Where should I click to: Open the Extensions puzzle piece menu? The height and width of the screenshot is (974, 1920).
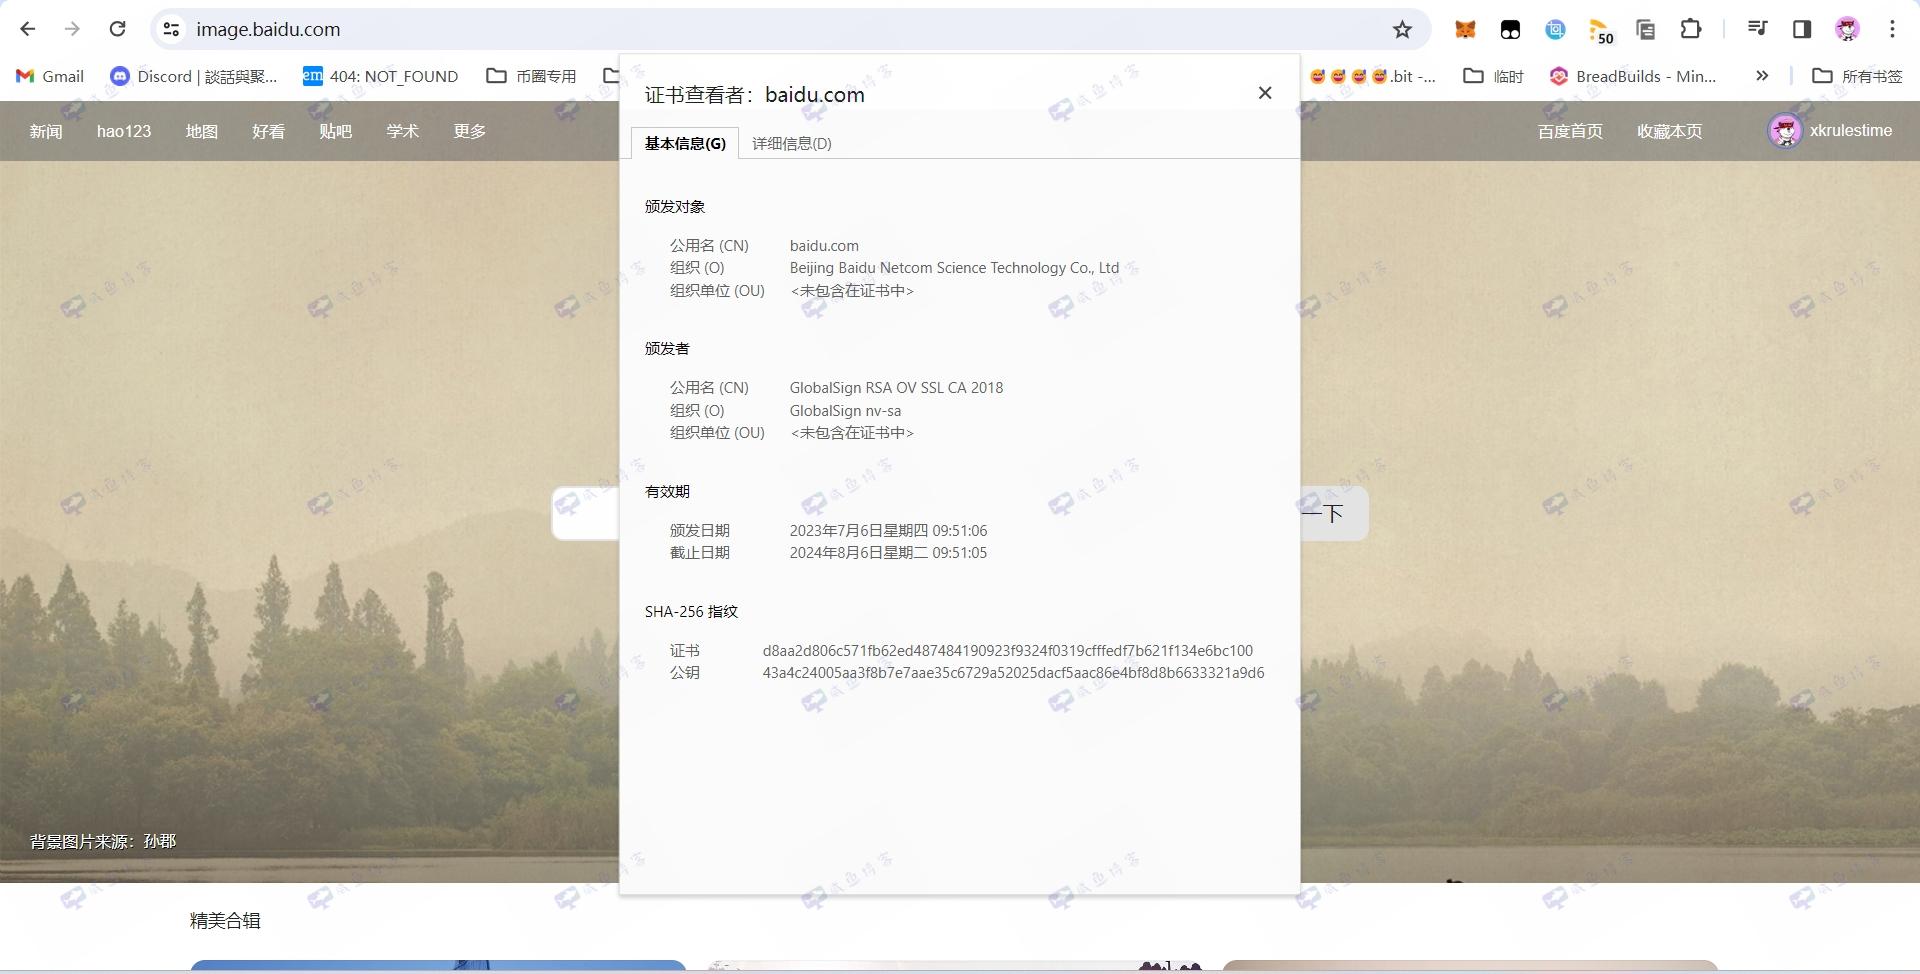coord(1690,29)
